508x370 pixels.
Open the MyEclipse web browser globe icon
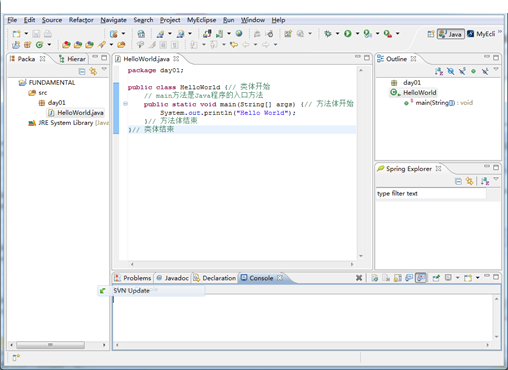pyautogui.click(x=239, y=33)
